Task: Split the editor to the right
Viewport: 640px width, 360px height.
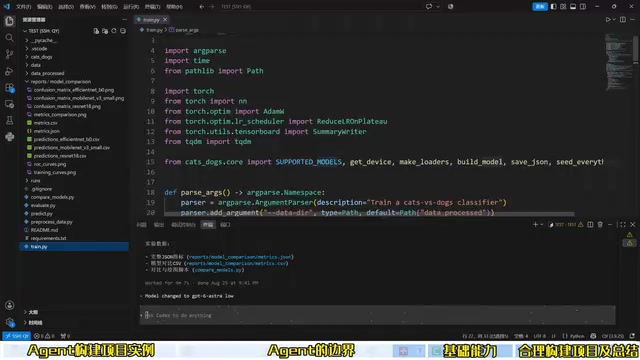Action: (623, 20)
